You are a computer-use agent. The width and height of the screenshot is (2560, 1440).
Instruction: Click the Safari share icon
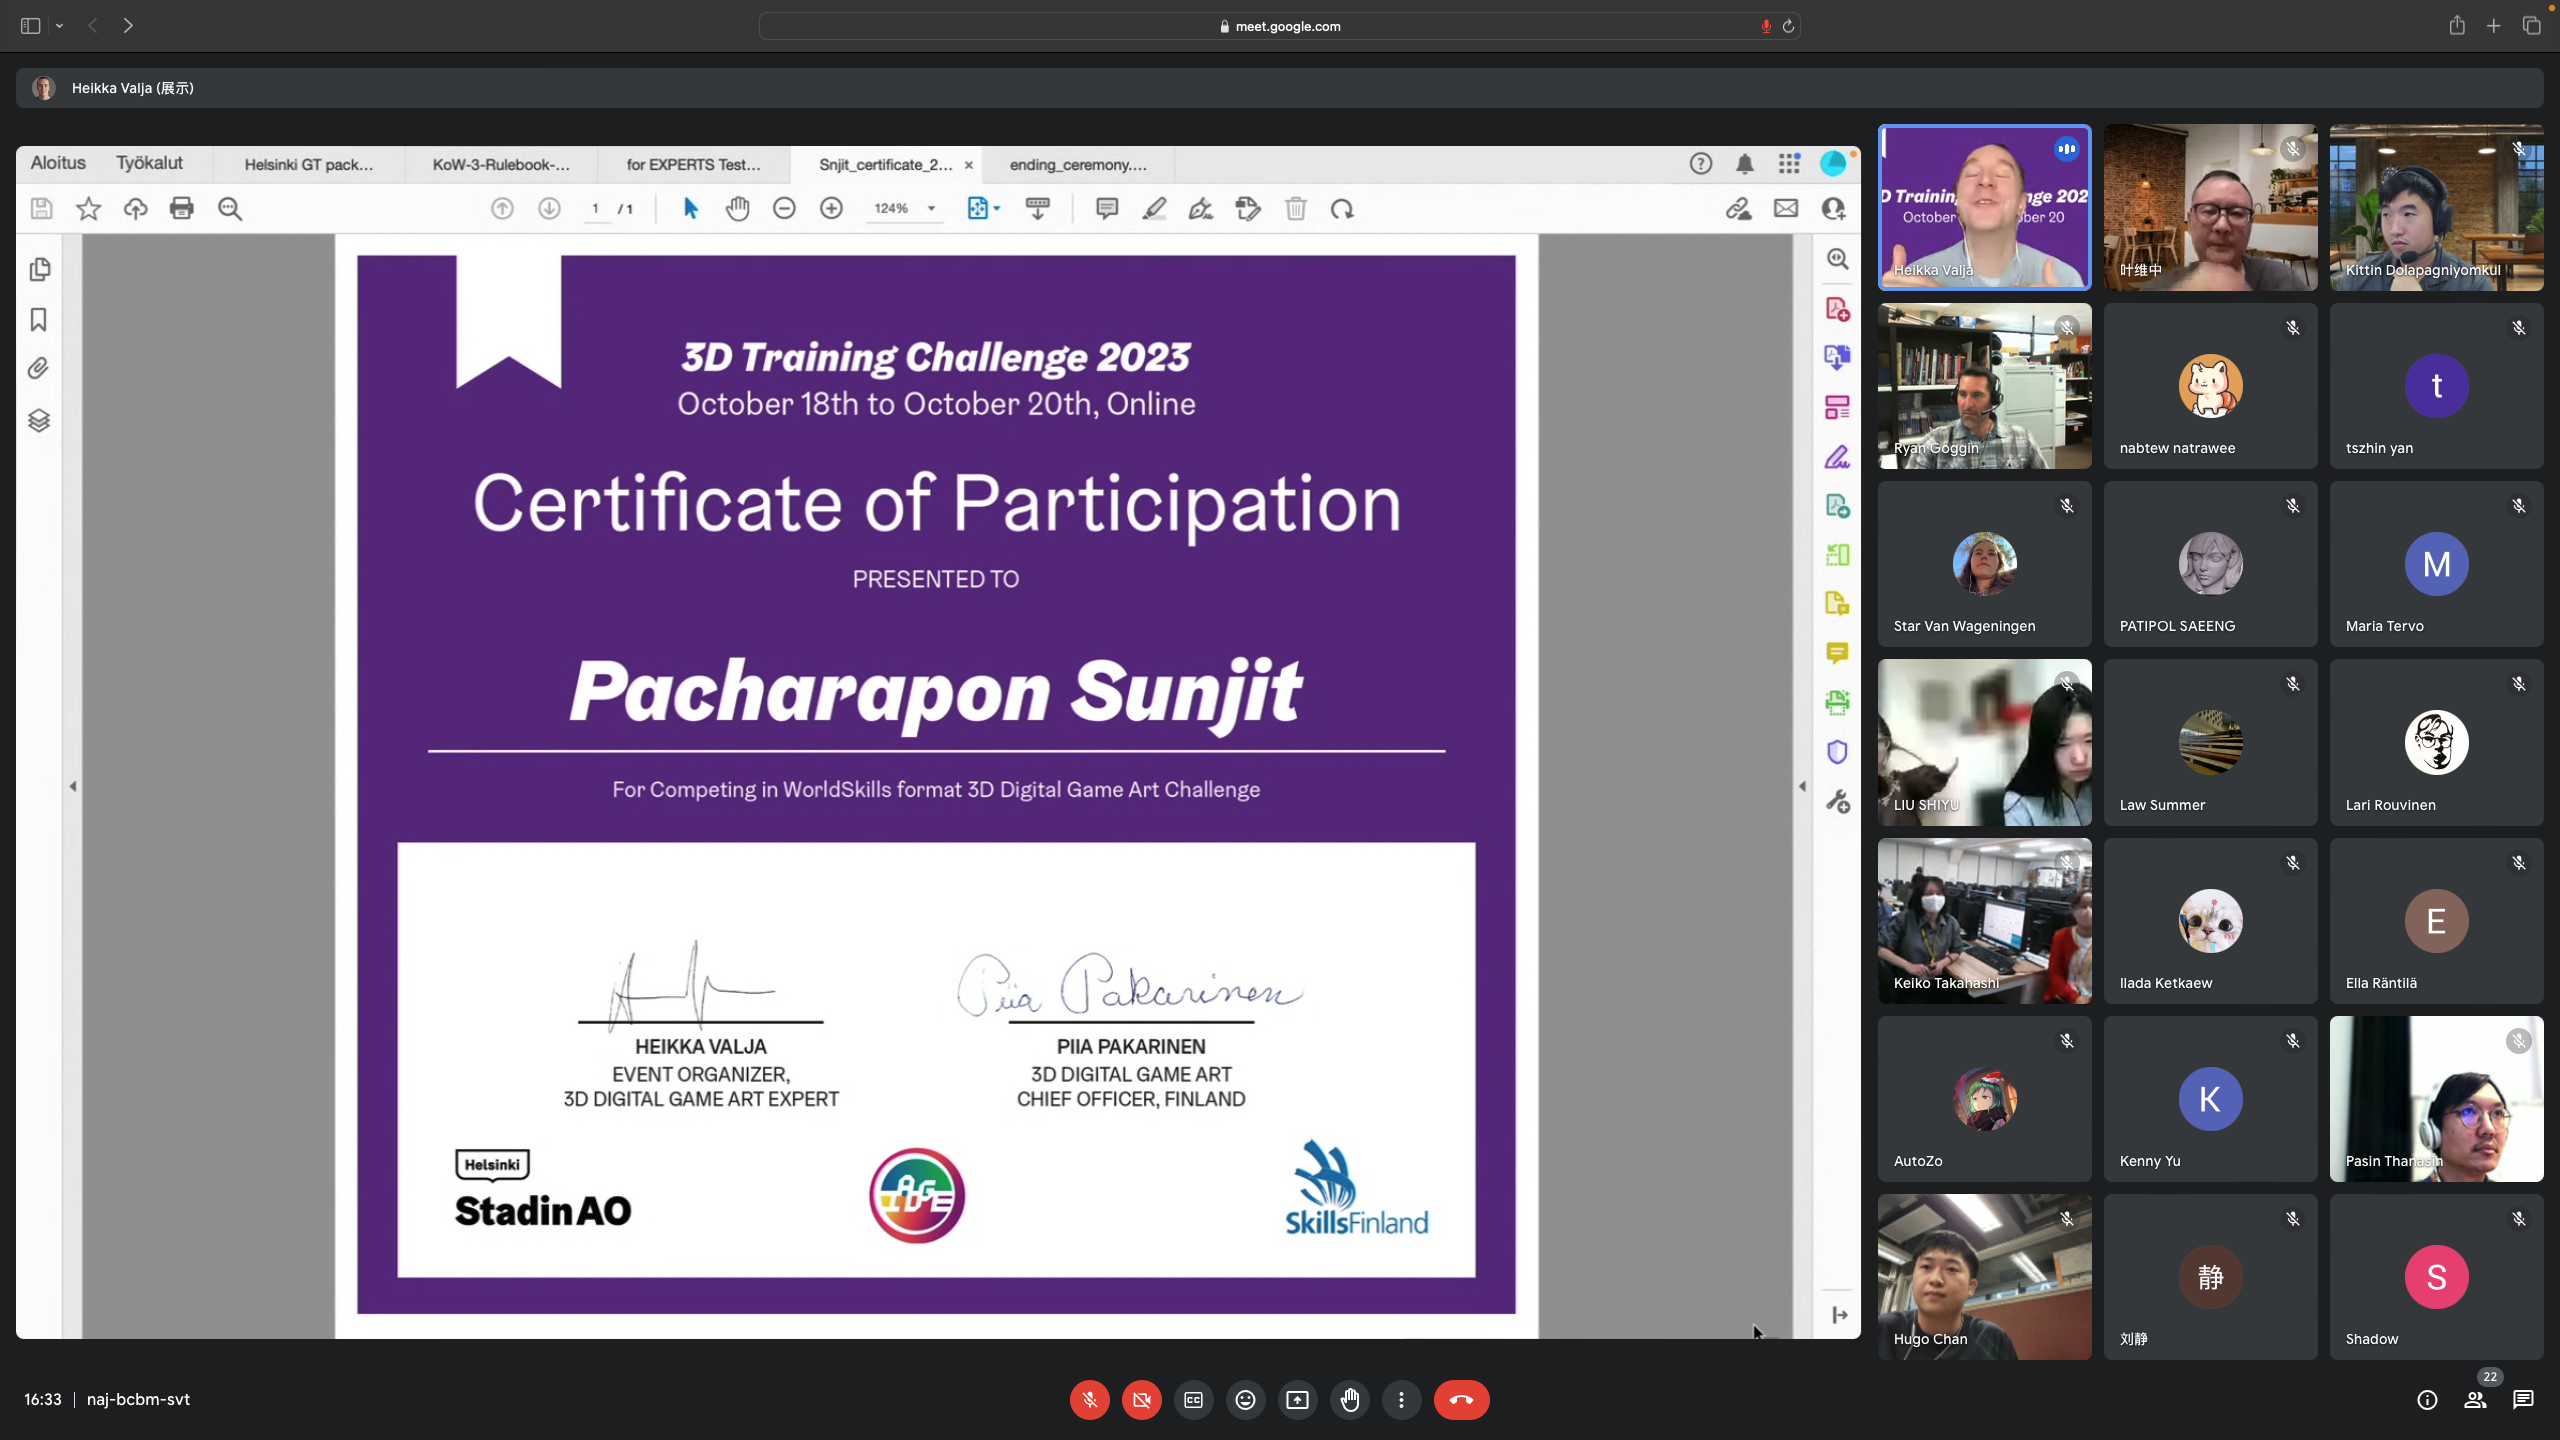(x=2457, y=26)
